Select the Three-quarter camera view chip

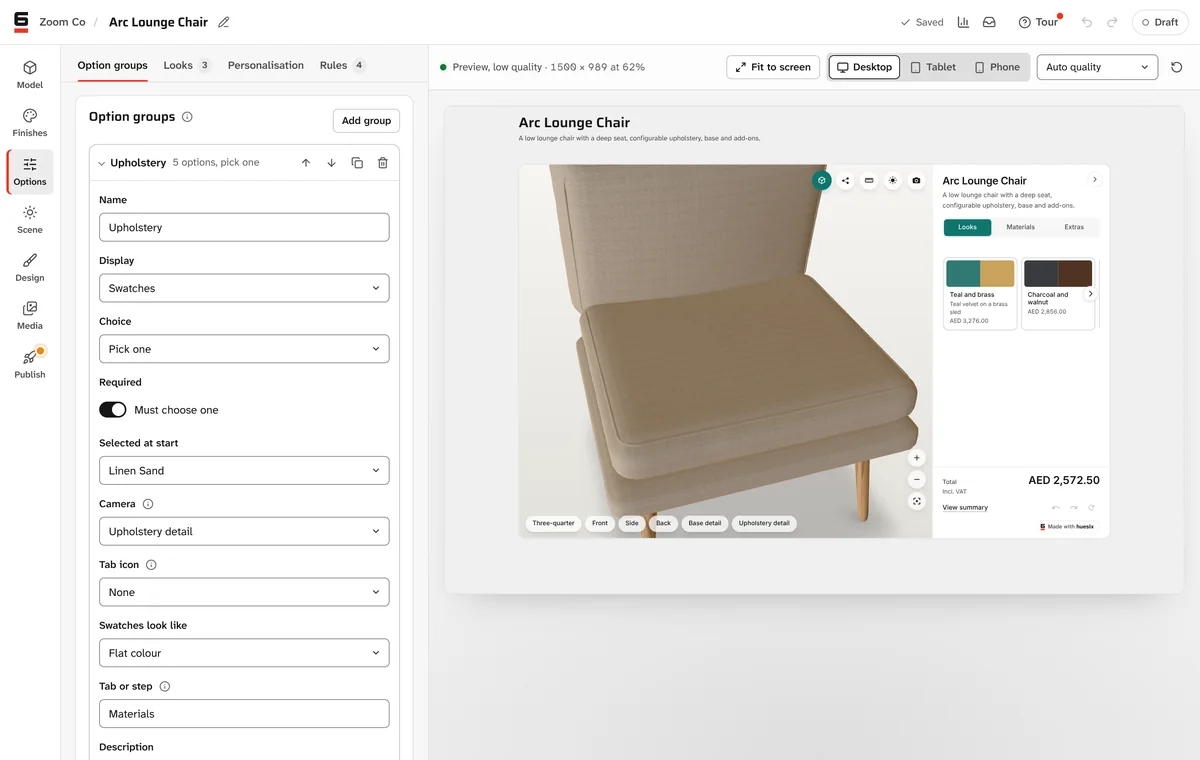(553, 523)
